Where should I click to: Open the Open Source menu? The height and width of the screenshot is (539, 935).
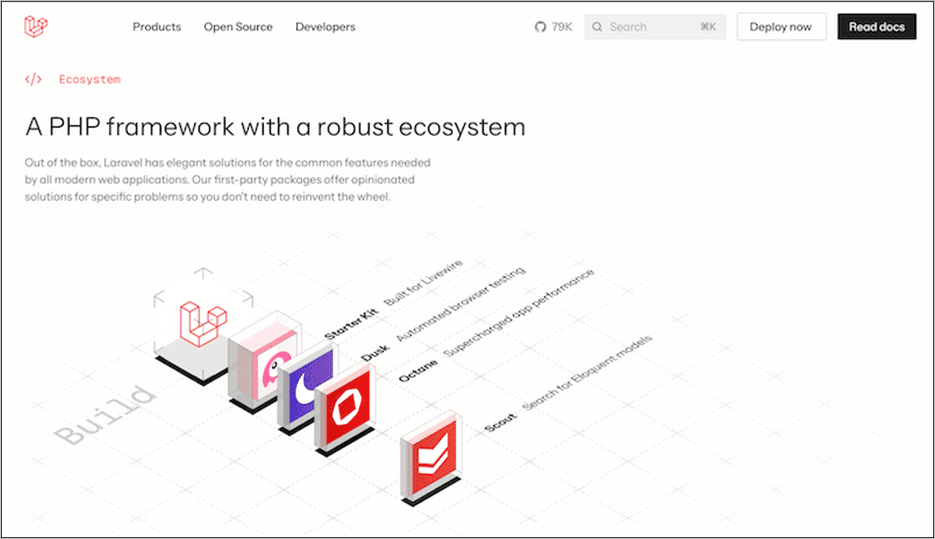[238, 27]
